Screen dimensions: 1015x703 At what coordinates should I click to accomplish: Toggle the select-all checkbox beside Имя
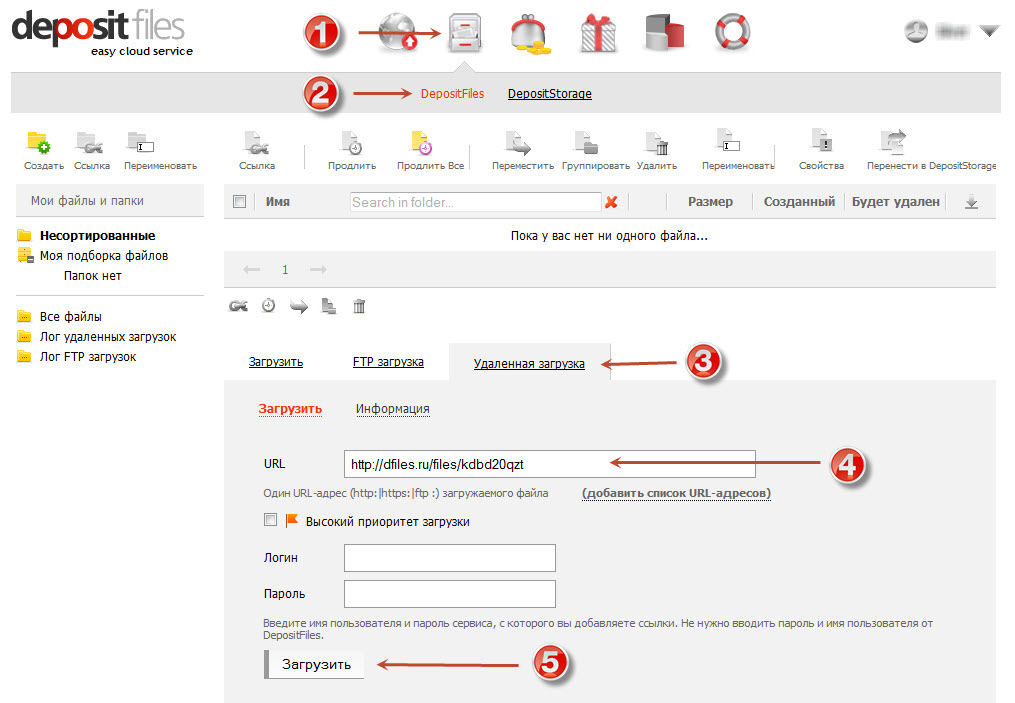pyautogui.click(x=239, y=201)
